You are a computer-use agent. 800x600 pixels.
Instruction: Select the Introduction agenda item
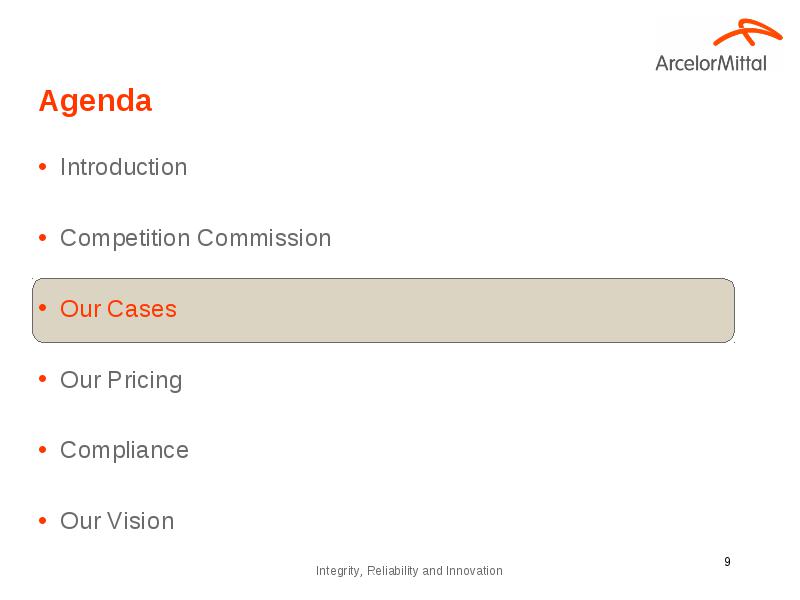click(123, 167)
